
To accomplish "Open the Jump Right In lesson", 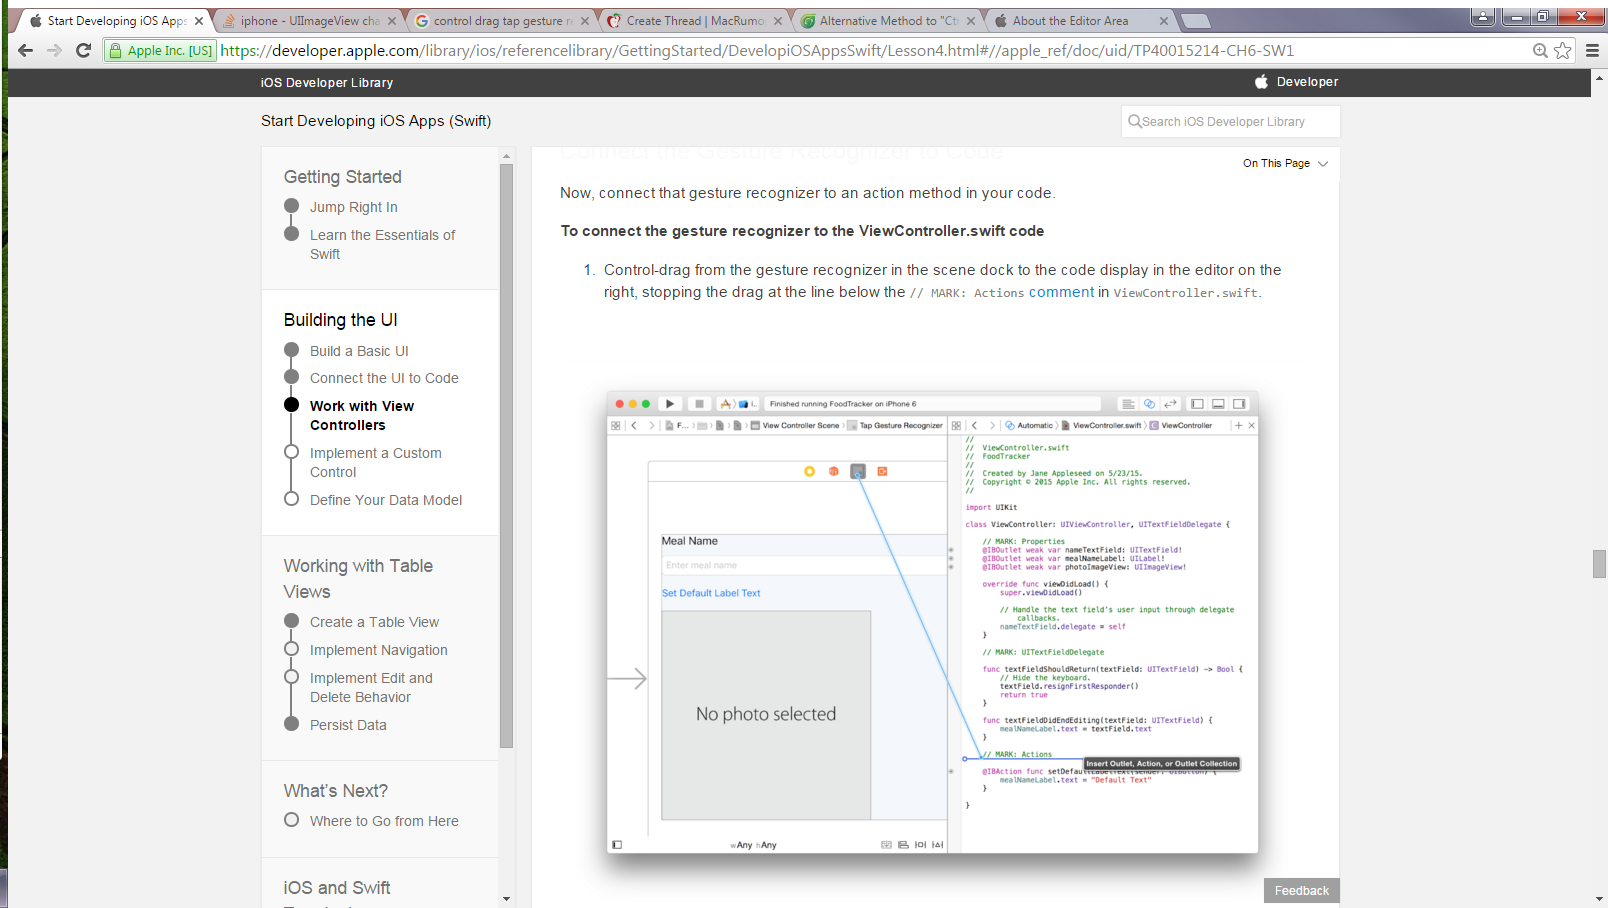I will tap(354, 207).
